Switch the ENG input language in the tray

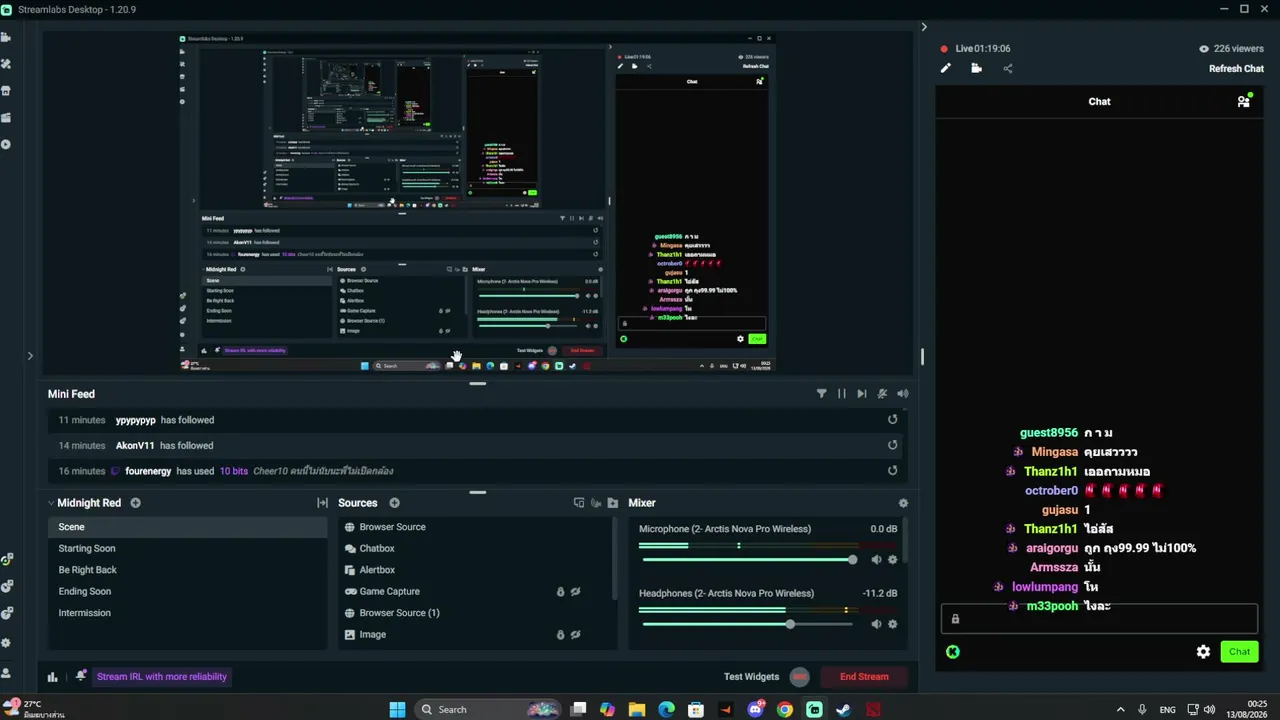(x=1167, y=710)
